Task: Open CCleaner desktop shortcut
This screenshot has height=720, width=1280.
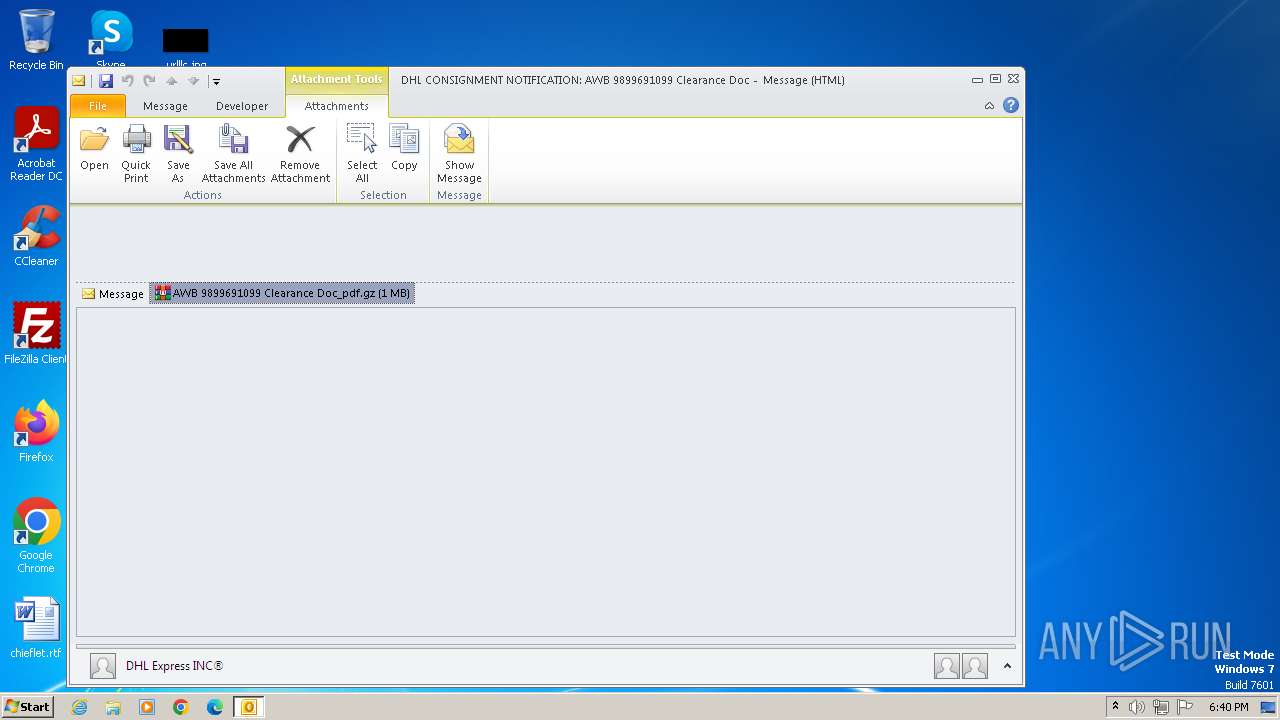Action: click(36, 236)
